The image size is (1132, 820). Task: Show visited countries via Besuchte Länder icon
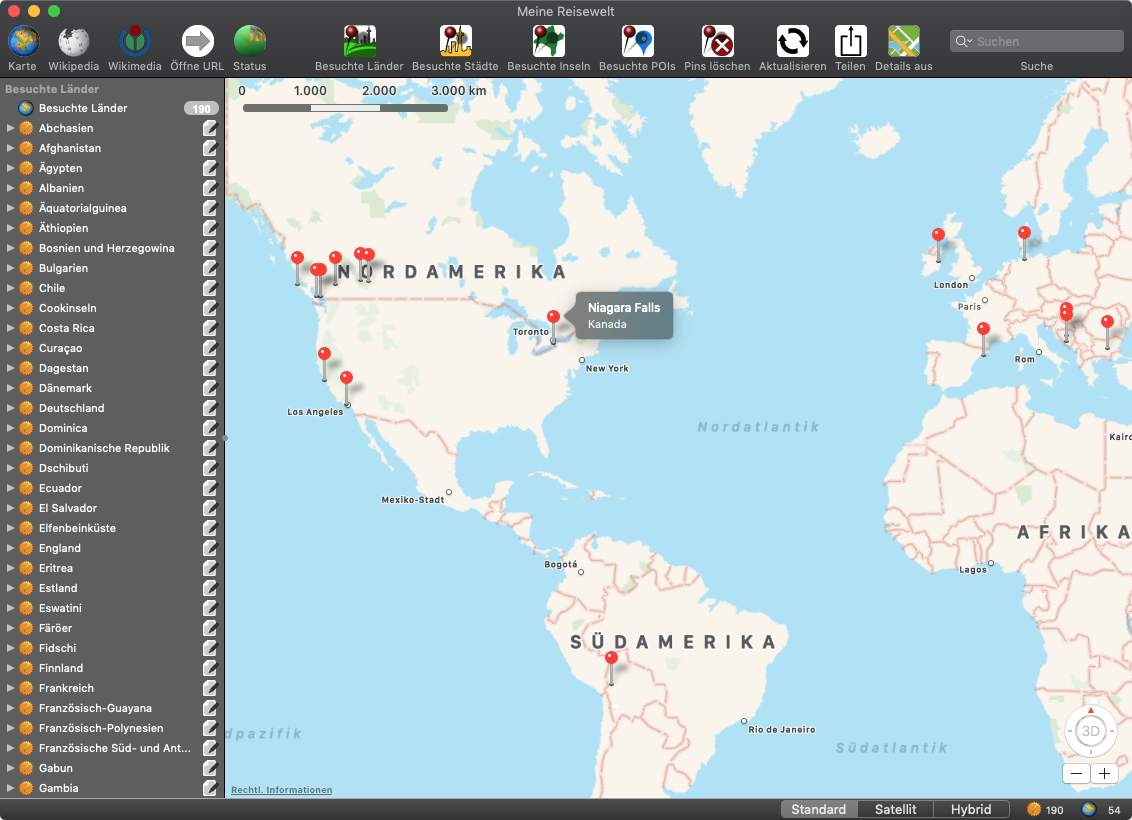click(x=359, y=42)
